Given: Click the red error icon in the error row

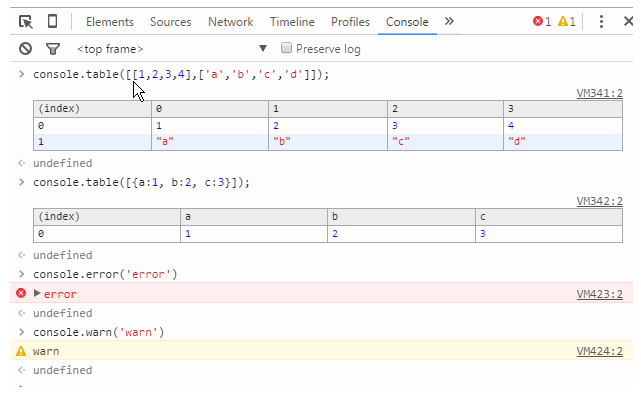Looking at the screenshot, I should (x=21, y=293).
